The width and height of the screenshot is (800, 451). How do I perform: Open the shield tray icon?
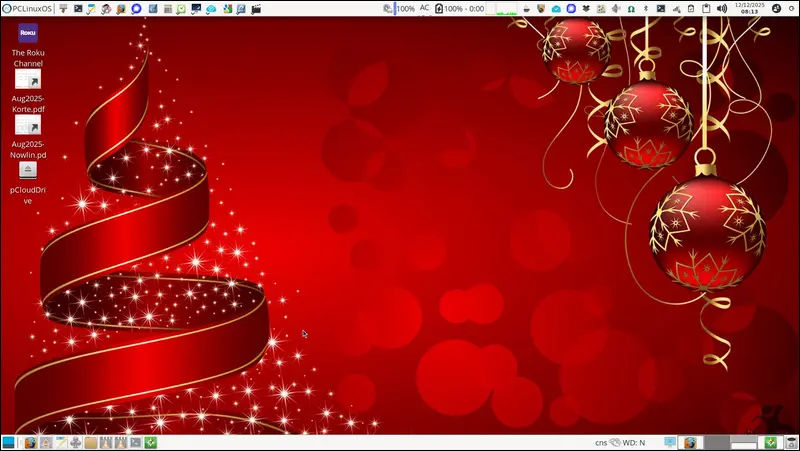click(541, 9)
